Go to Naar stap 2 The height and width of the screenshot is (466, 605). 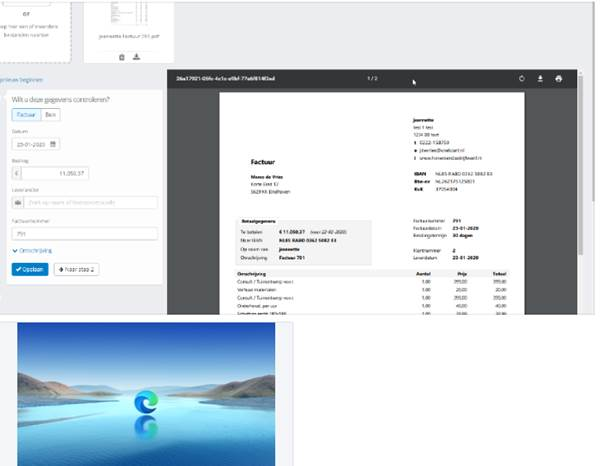tap(76, 269)
